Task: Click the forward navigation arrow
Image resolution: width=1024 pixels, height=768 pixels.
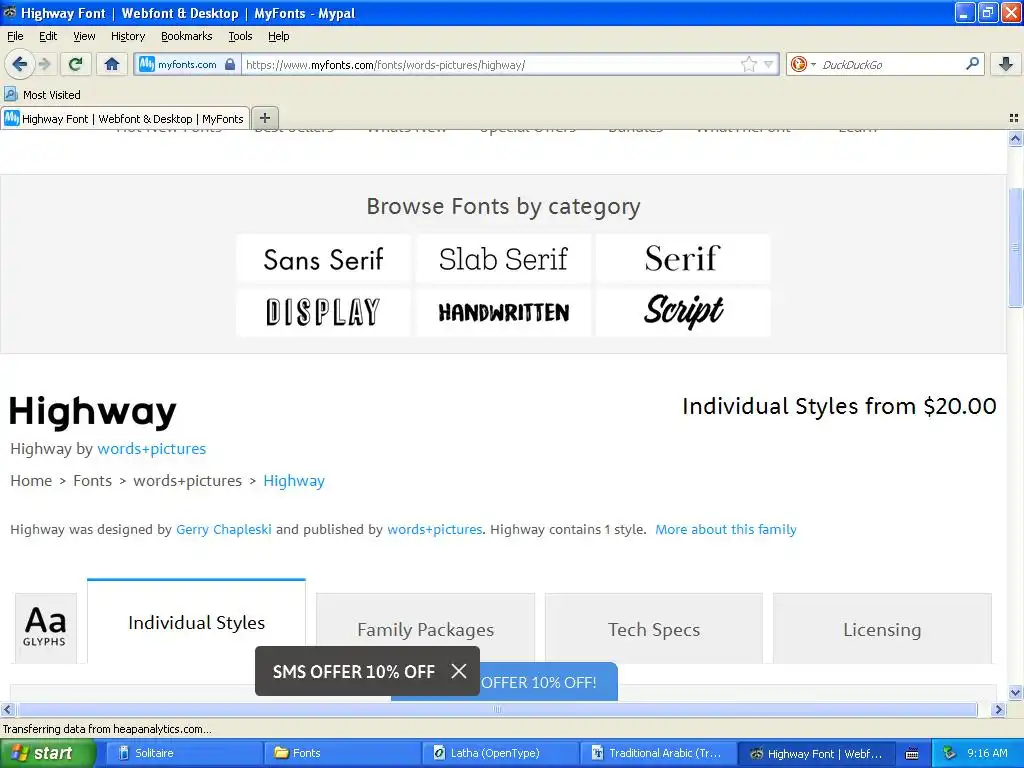Action: pyautogui.click(x=44, y=64)
